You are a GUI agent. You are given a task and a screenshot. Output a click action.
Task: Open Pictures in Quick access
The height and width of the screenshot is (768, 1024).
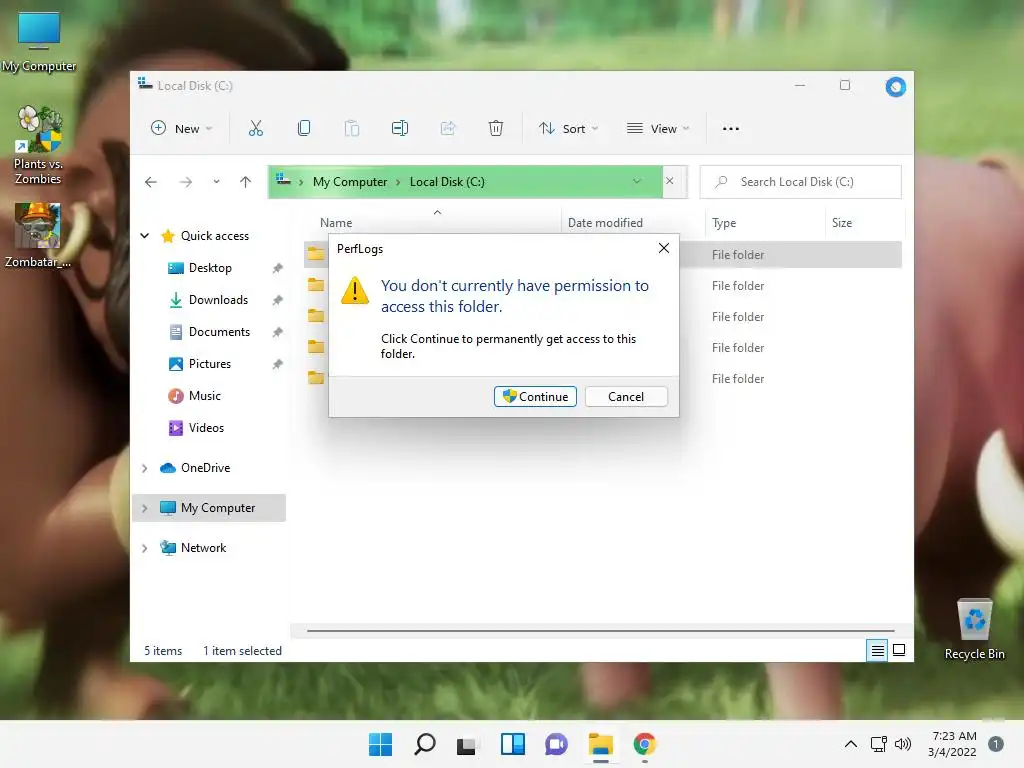[x=210, y=364]
